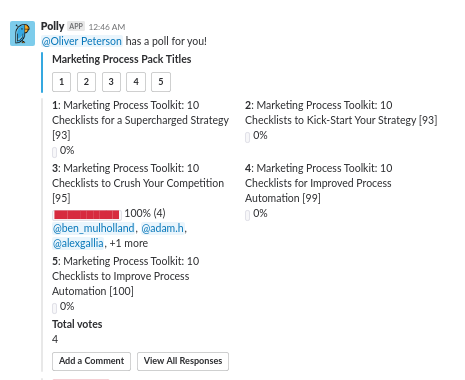Click the red 100% vote progress bar

tap(87, 214)
